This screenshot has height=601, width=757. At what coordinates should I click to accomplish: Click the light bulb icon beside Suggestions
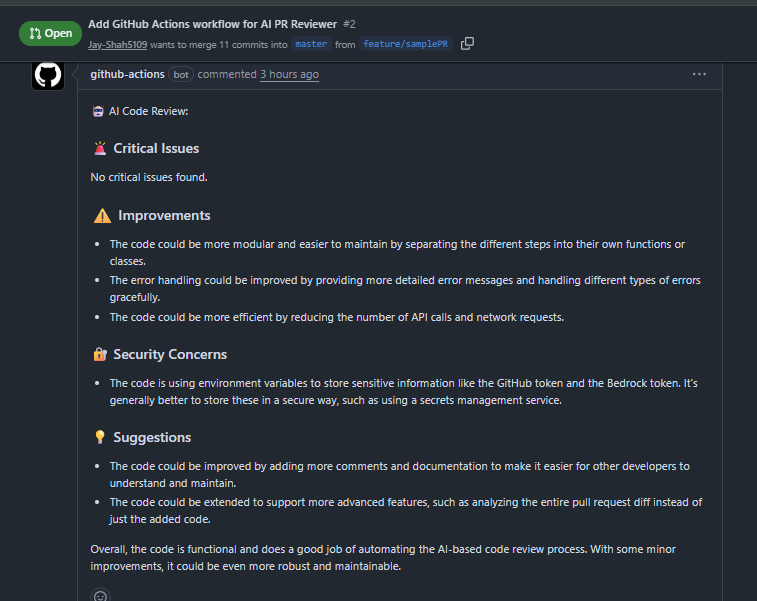coord(100,437)
